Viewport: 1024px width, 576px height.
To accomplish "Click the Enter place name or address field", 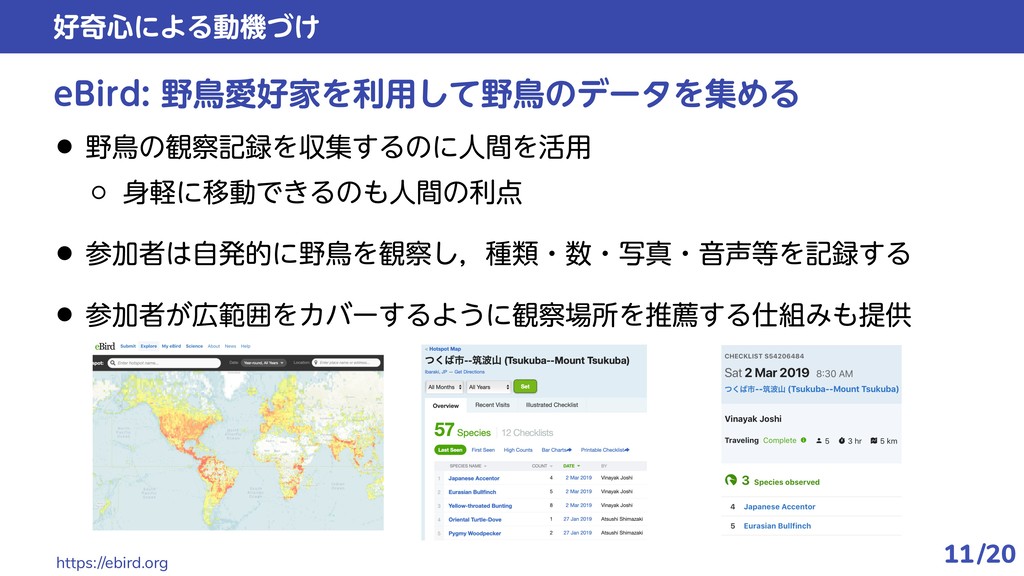I will (346, 362).
